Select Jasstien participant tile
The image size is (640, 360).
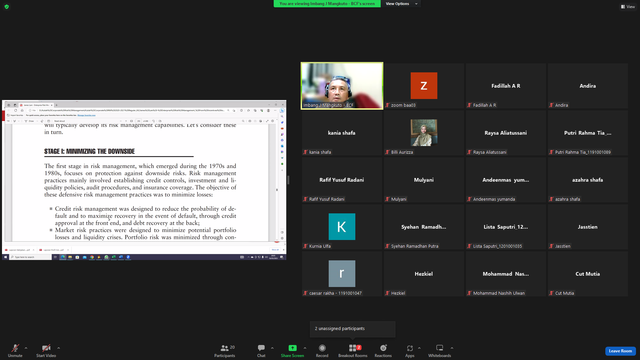click(x=588, y=227)
